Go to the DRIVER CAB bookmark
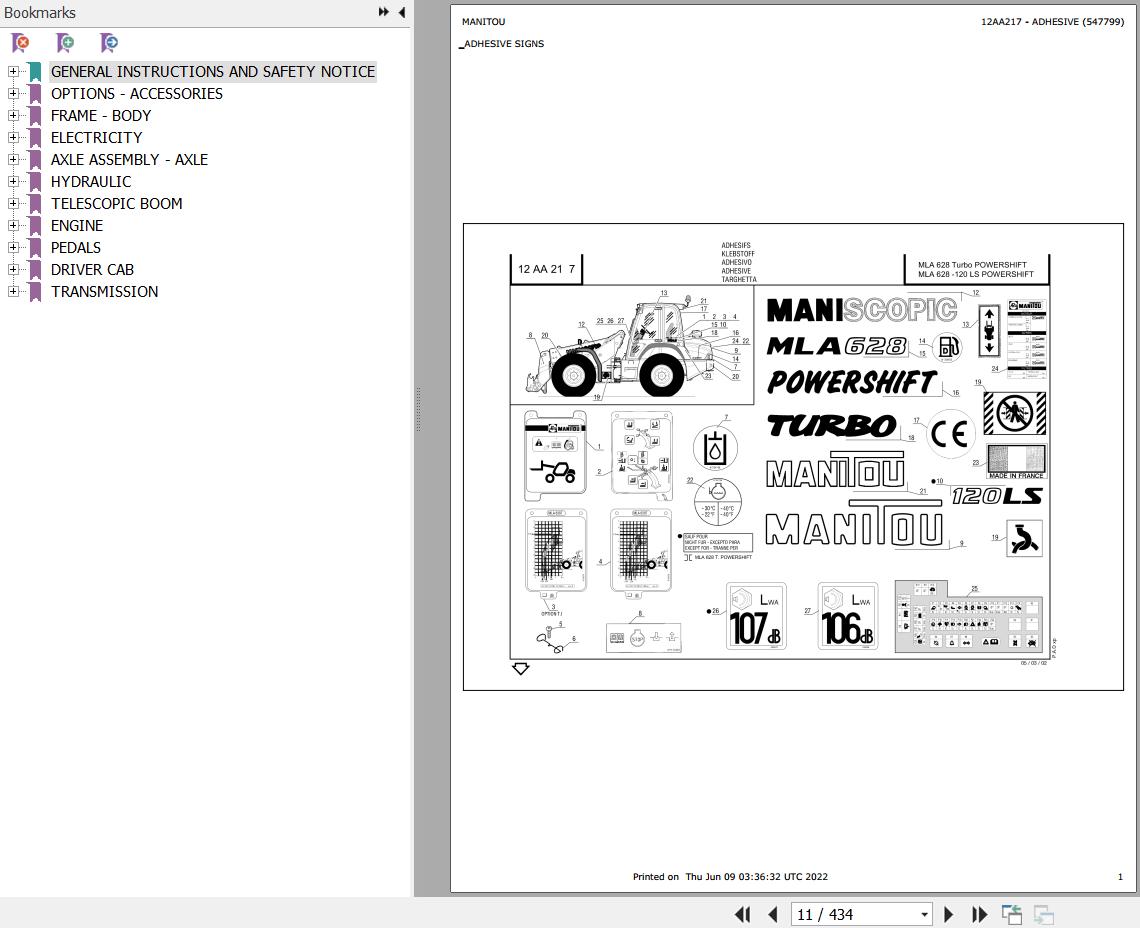The image size is (1140, 928). point(92,269)
